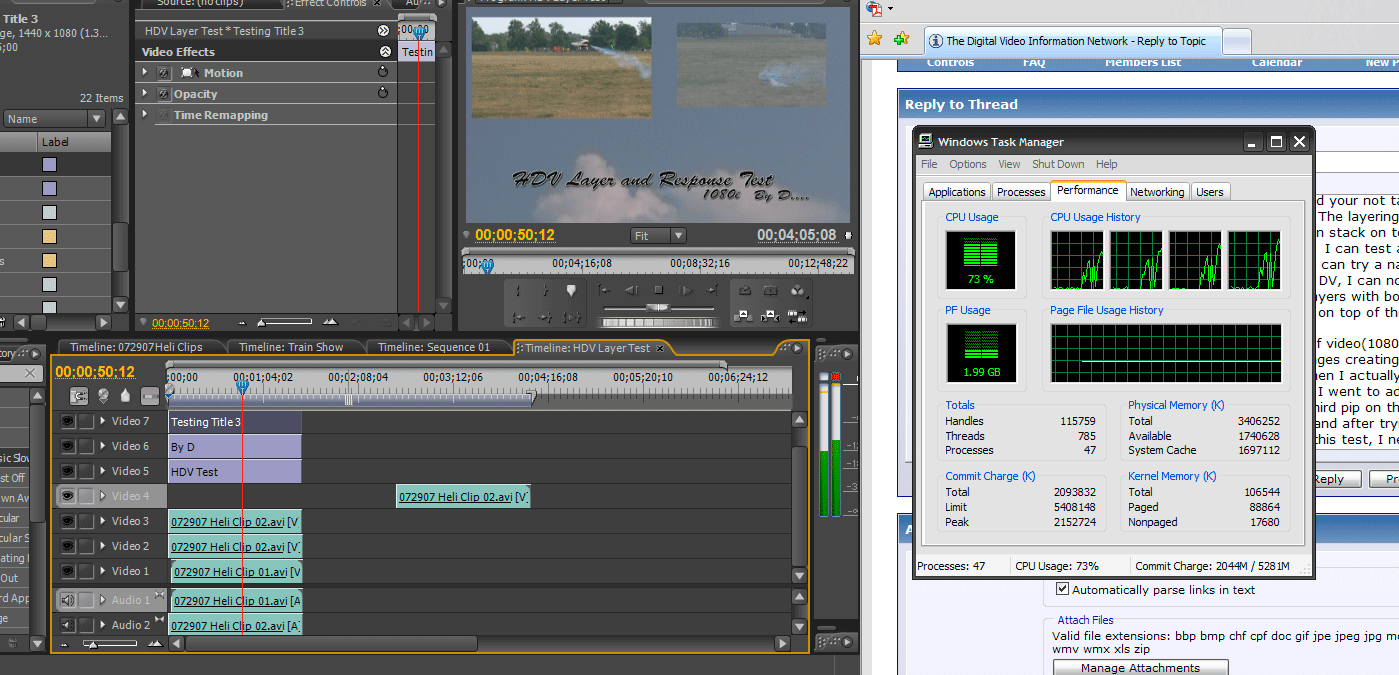This screenshot has height=675, width=1399.
Task: Toggle Snap in the timeline header
Action: 80,396
